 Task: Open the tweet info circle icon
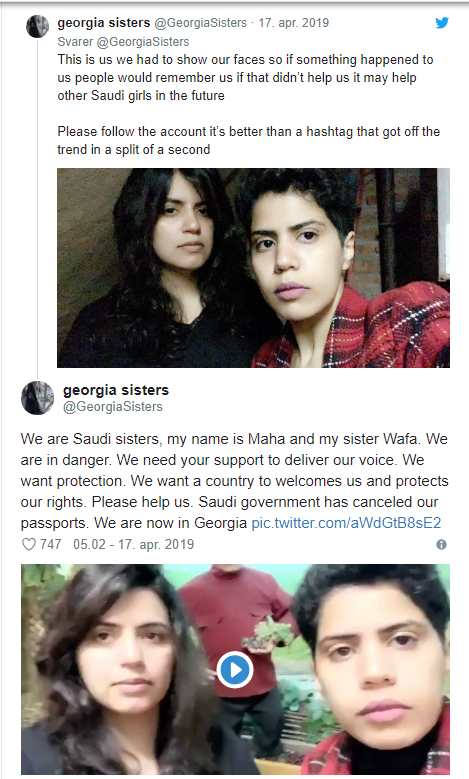point(441,545)
